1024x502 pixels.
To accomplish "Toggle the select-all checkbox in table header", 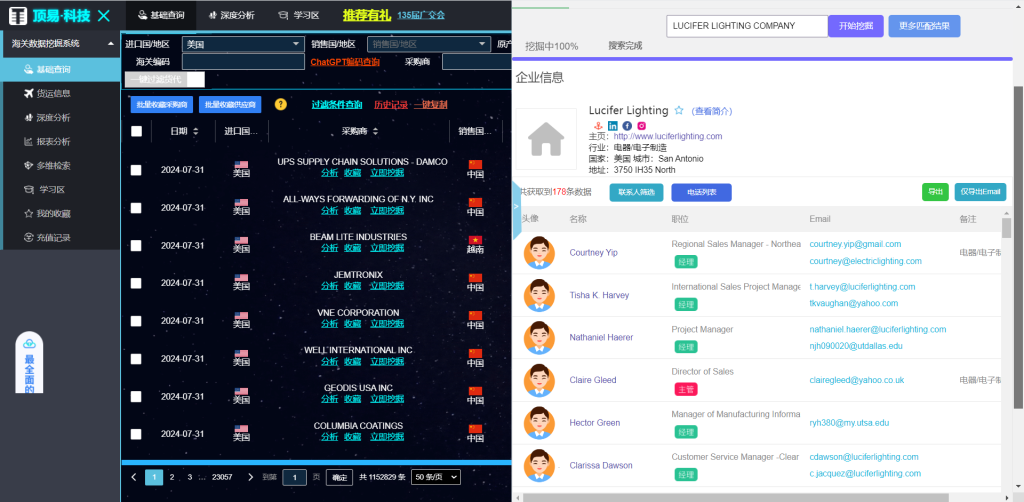I will (136, 131).
